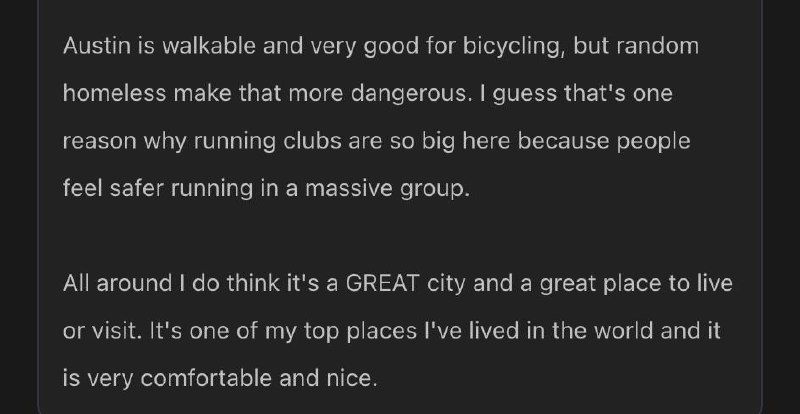Click the words "All around" starting second paragraph
Image resolution: width=800 pixels, height=414 pixels.
117,283
